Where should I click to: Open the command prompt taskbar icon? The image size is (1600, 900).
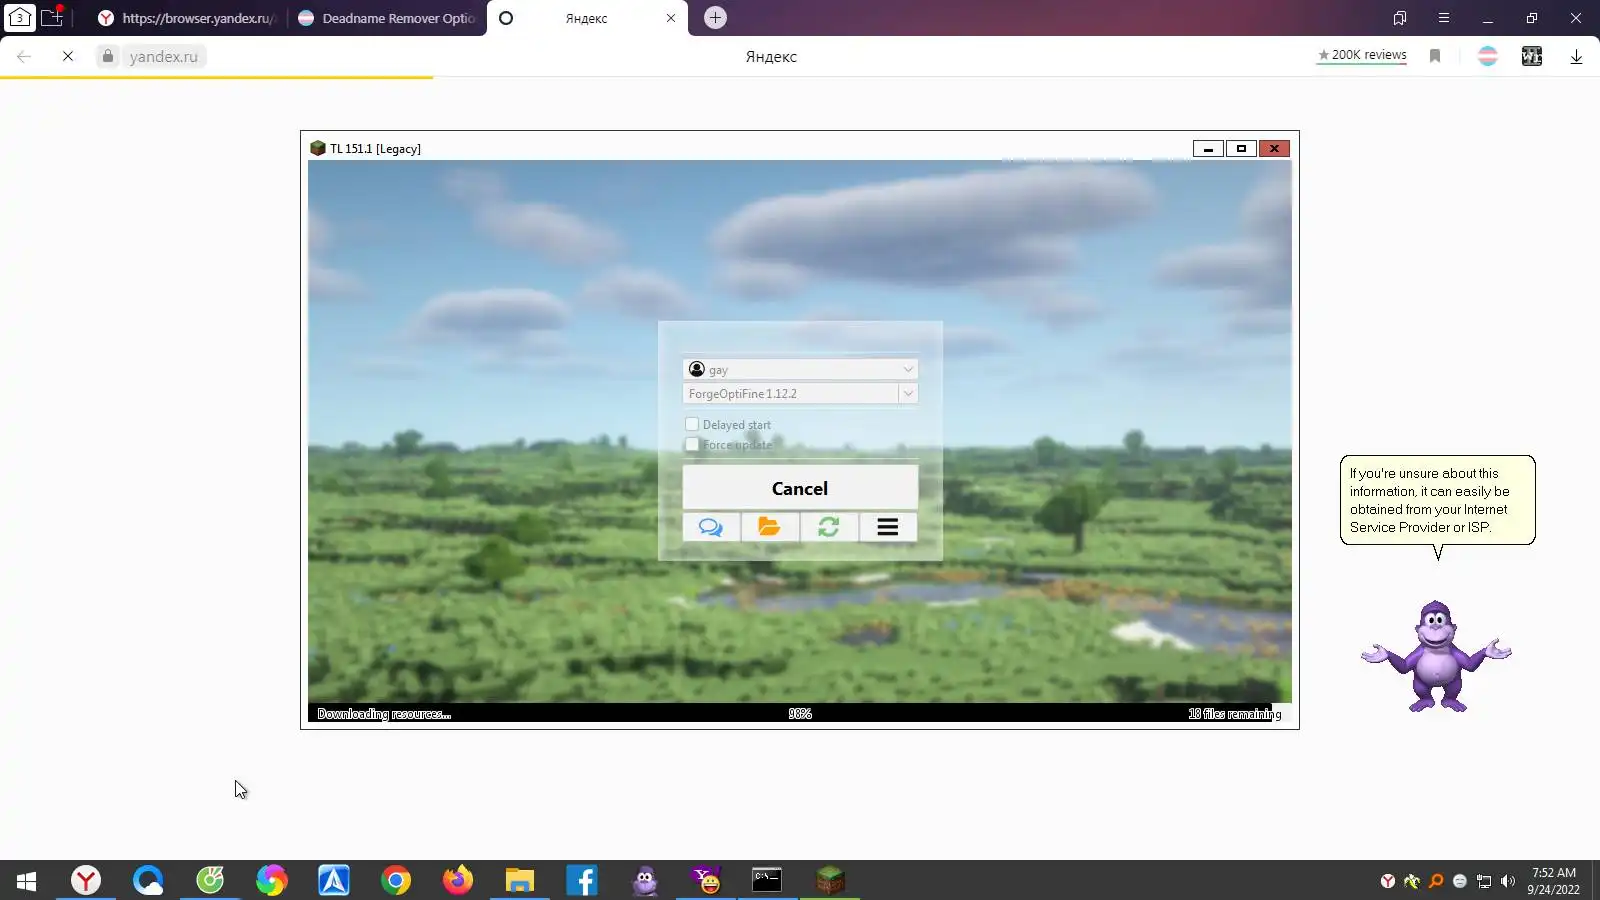(x=767, y=880)
